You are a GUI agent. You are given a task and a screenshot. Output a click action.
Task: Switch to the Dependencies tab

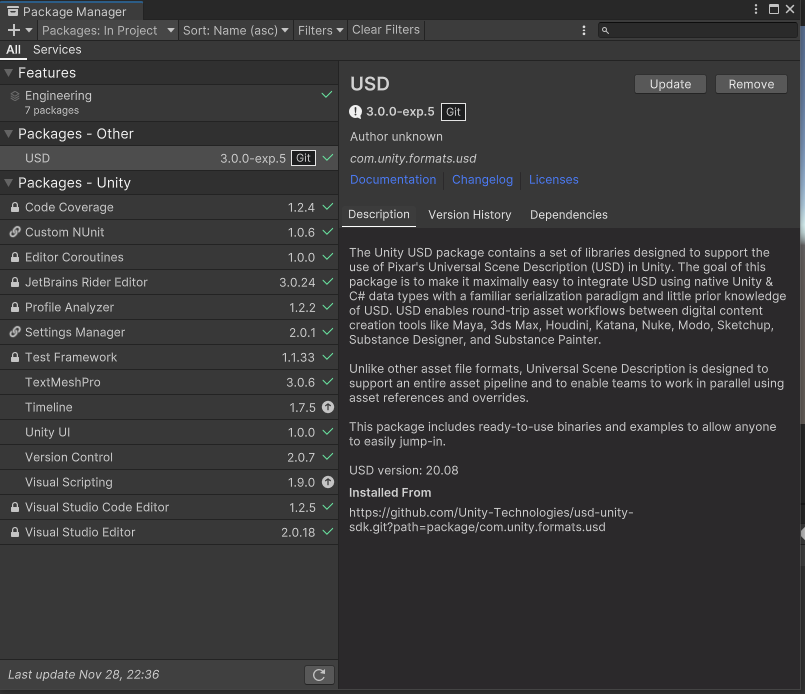tap(568, 215)
